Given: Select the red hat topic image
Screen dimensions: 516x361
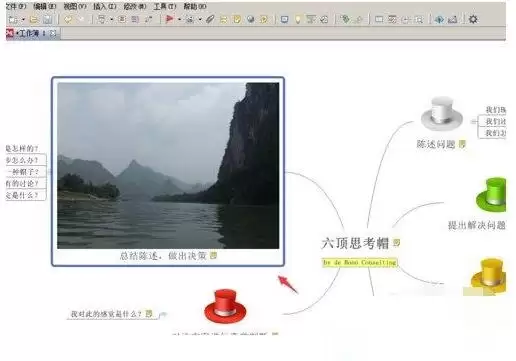Looking at the screenshot, I should click(x=225, y=306).
